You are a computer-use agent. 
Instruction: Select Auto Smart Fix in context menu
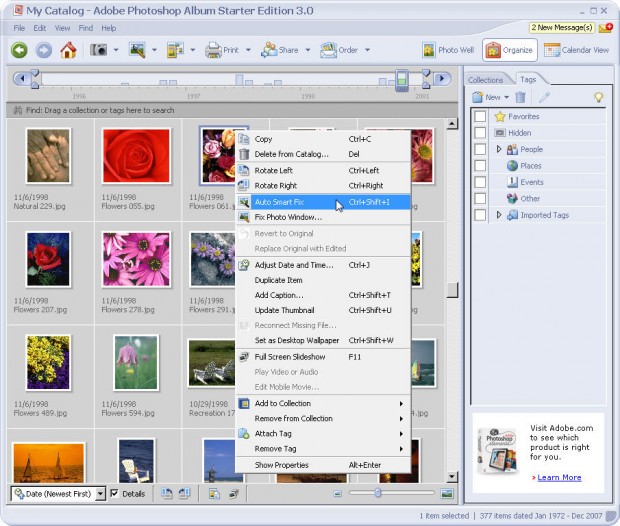[323, 202]
